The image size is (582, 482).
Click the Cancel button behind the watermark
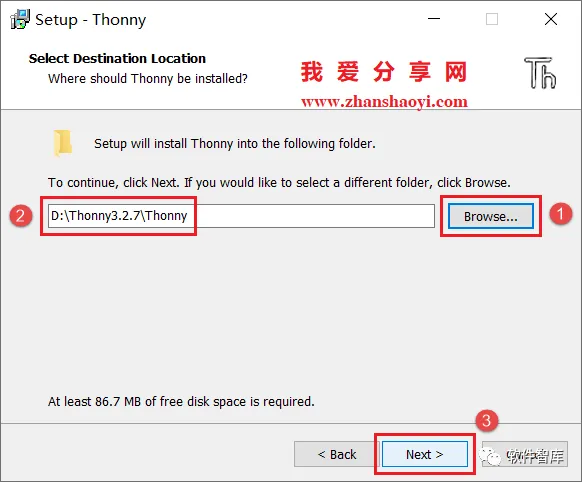coord(525,454)
